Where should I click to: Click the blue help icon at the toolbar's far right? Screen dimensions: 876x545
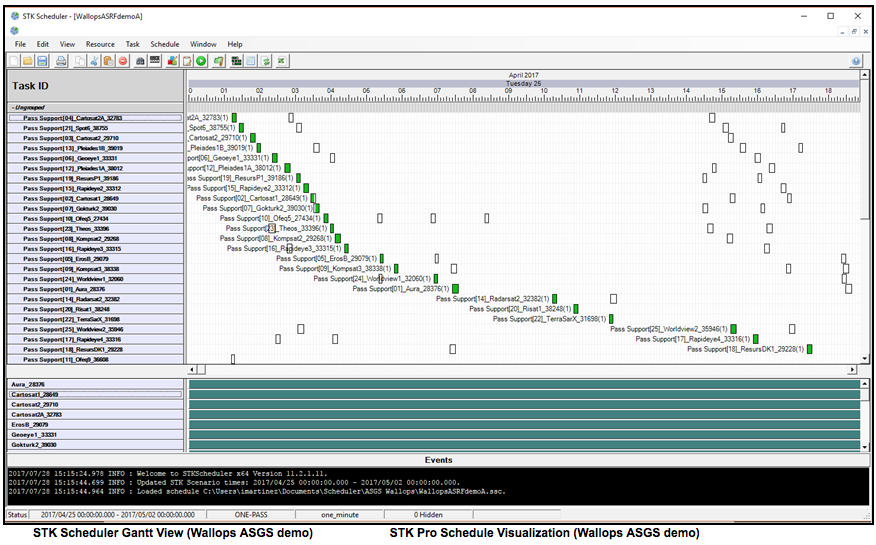[856, 61]
